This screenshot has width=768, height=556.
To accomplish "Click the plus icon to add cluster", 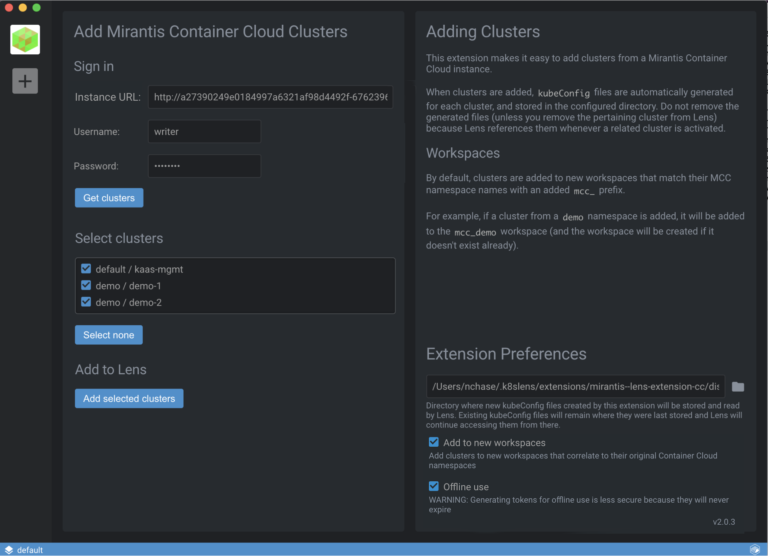I will (25, 81).
